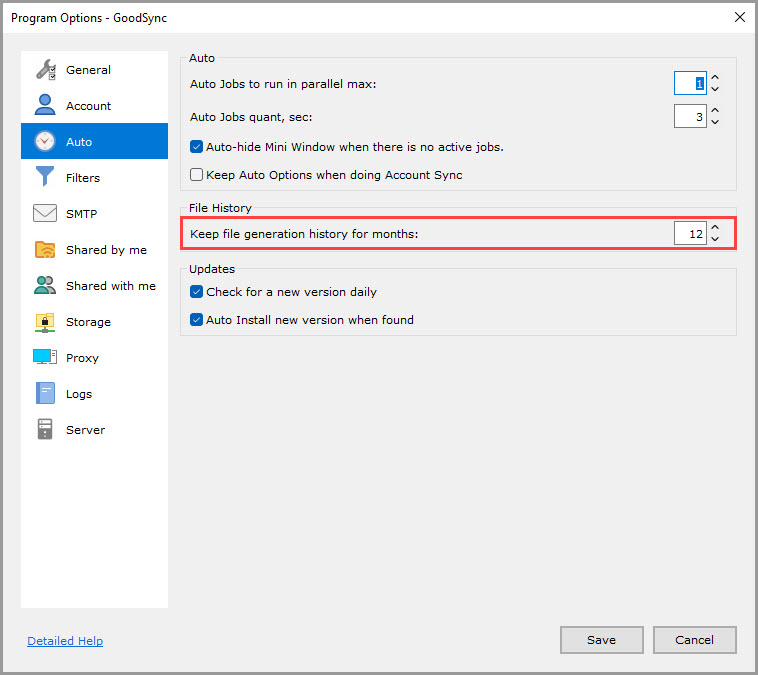
Task: Click the Filters funnel icon
Action: (x=45, y=176)
